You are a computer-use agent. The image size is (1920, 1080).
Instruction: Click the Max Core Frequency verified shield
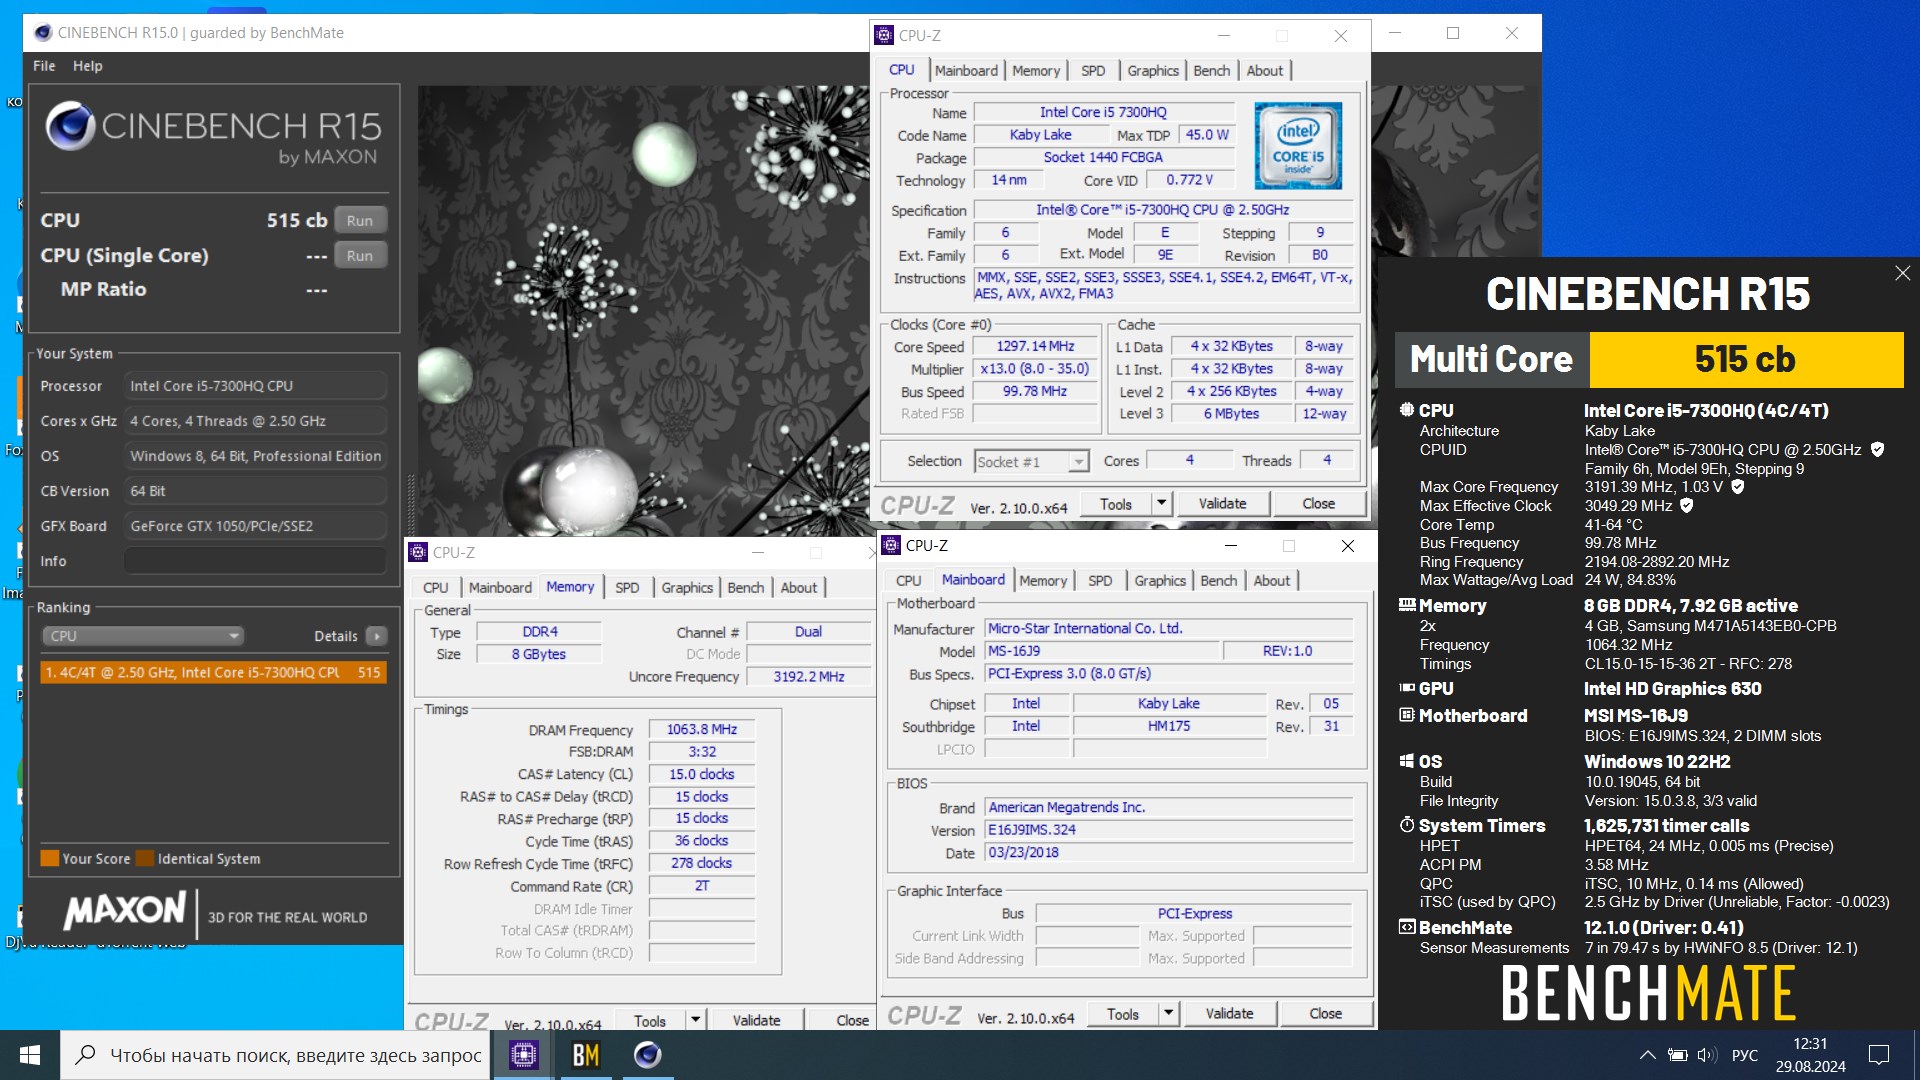point(1738,487)
